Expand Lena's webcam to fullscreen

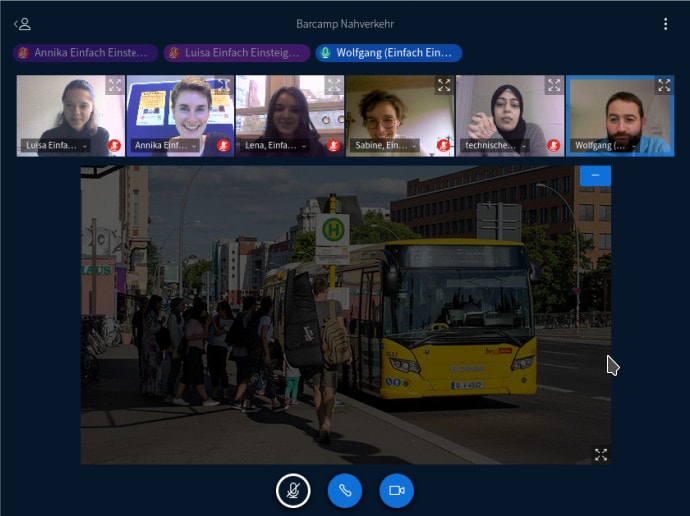(334, 86)
